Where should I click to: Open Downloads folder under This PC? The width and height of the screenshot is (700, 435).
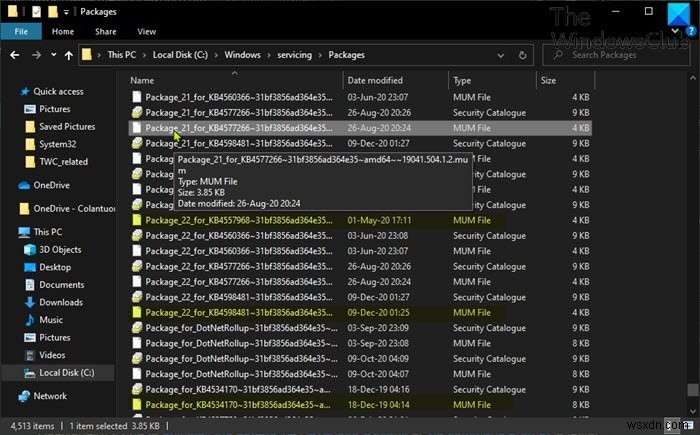(61, 302)
